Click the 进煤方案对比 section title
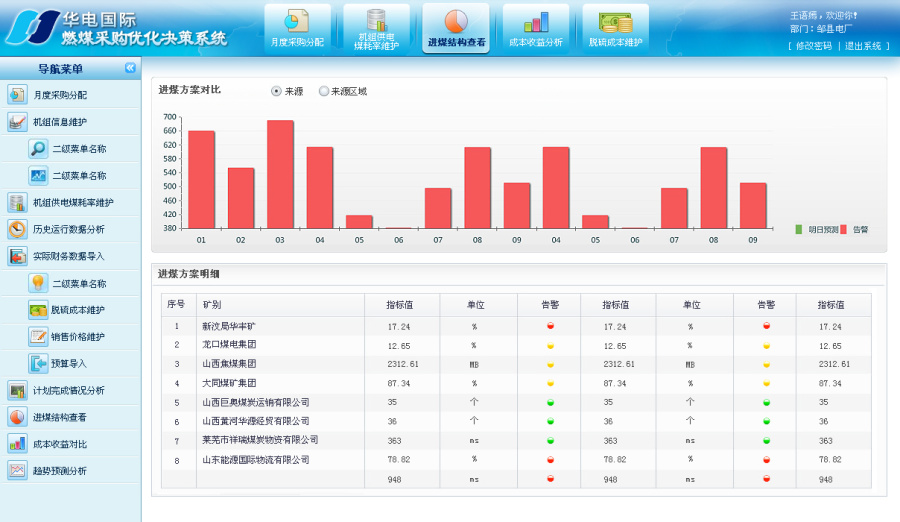This screenshot has width=900, height=522. click(189, 90)
